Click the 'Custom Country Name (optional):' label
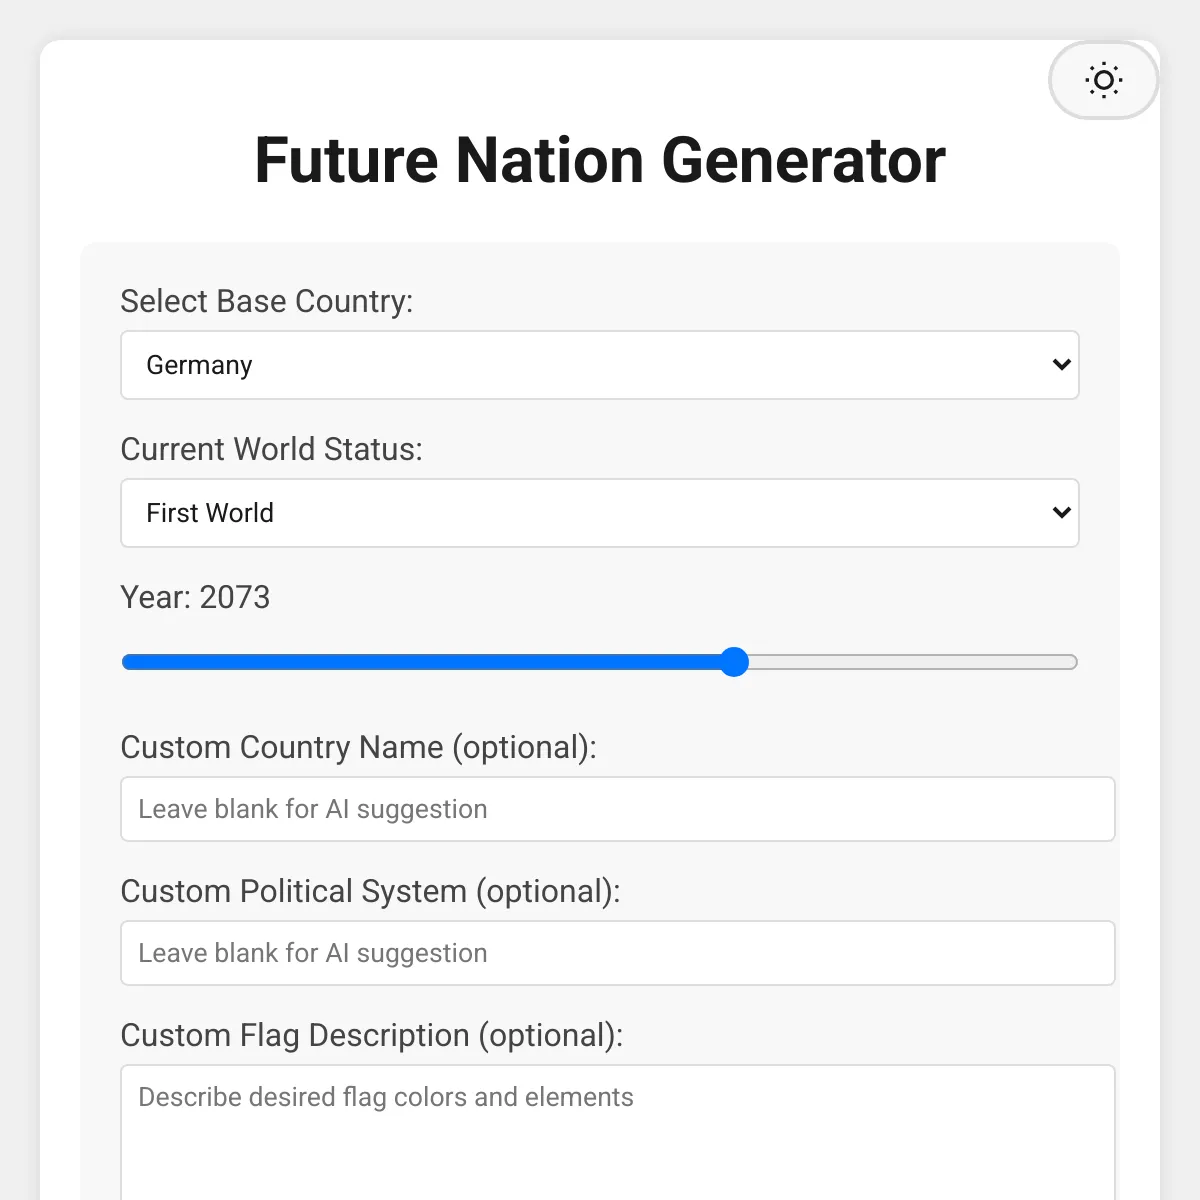Viewport: 1200px width, 1200px height. tap(359, 747)
